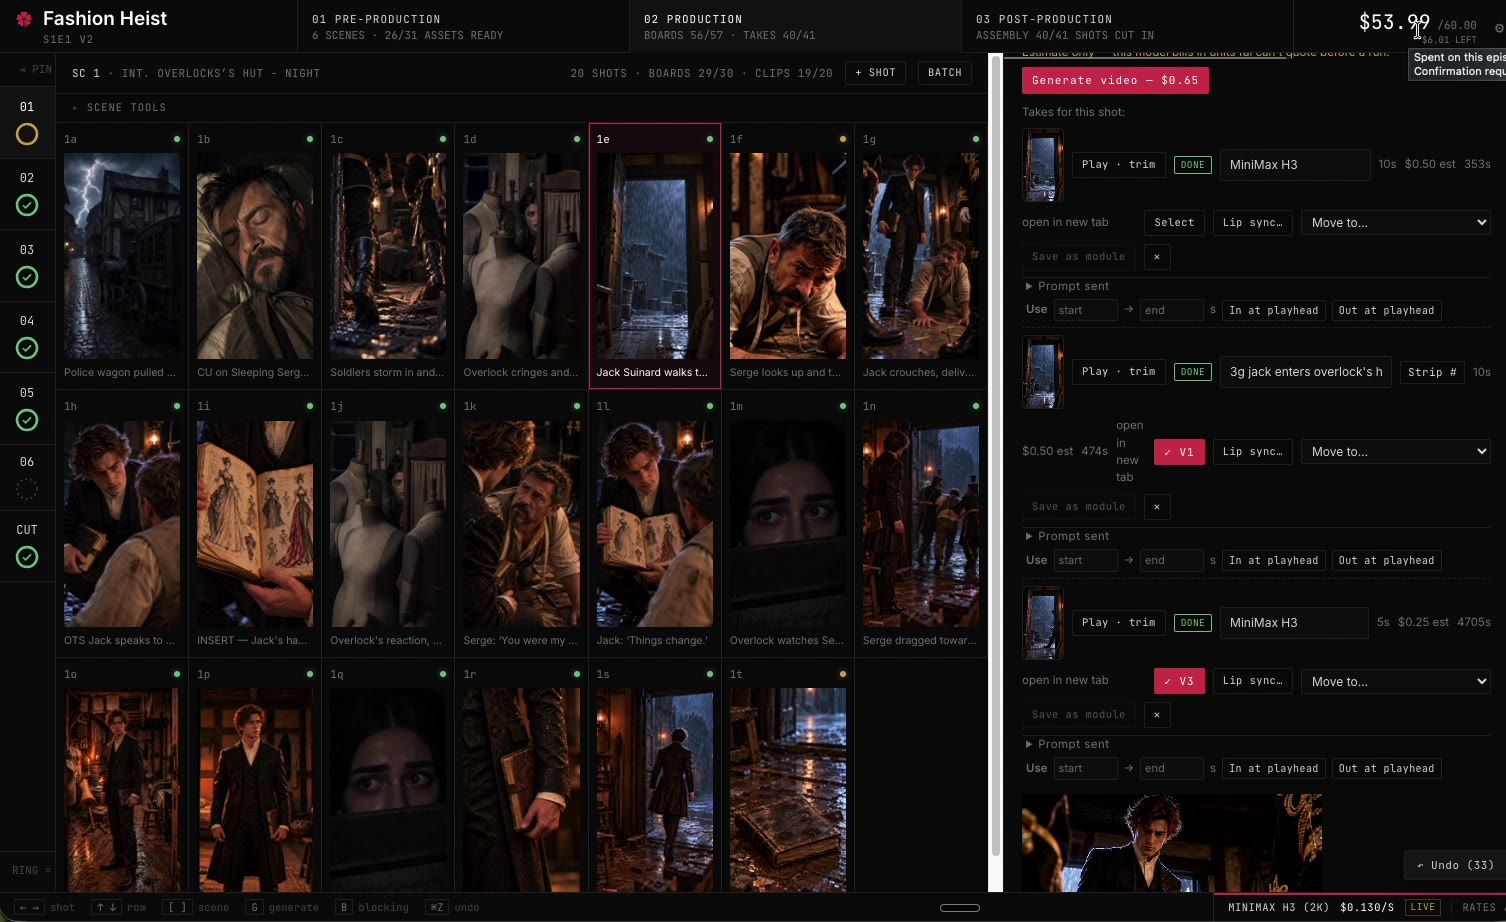Click the first take's Play · trim button
1506x922 pixels.
coord(1118,165)
